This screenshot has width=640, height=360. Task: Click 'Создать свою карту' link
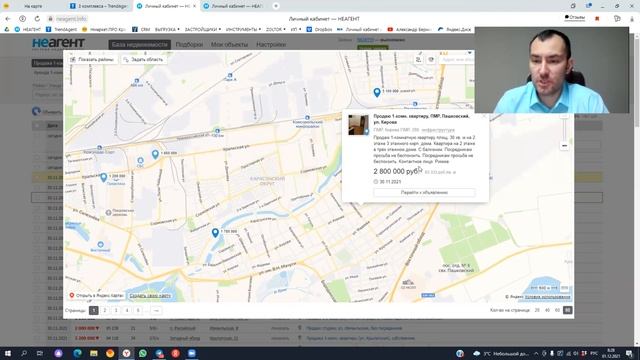(150, 296)
